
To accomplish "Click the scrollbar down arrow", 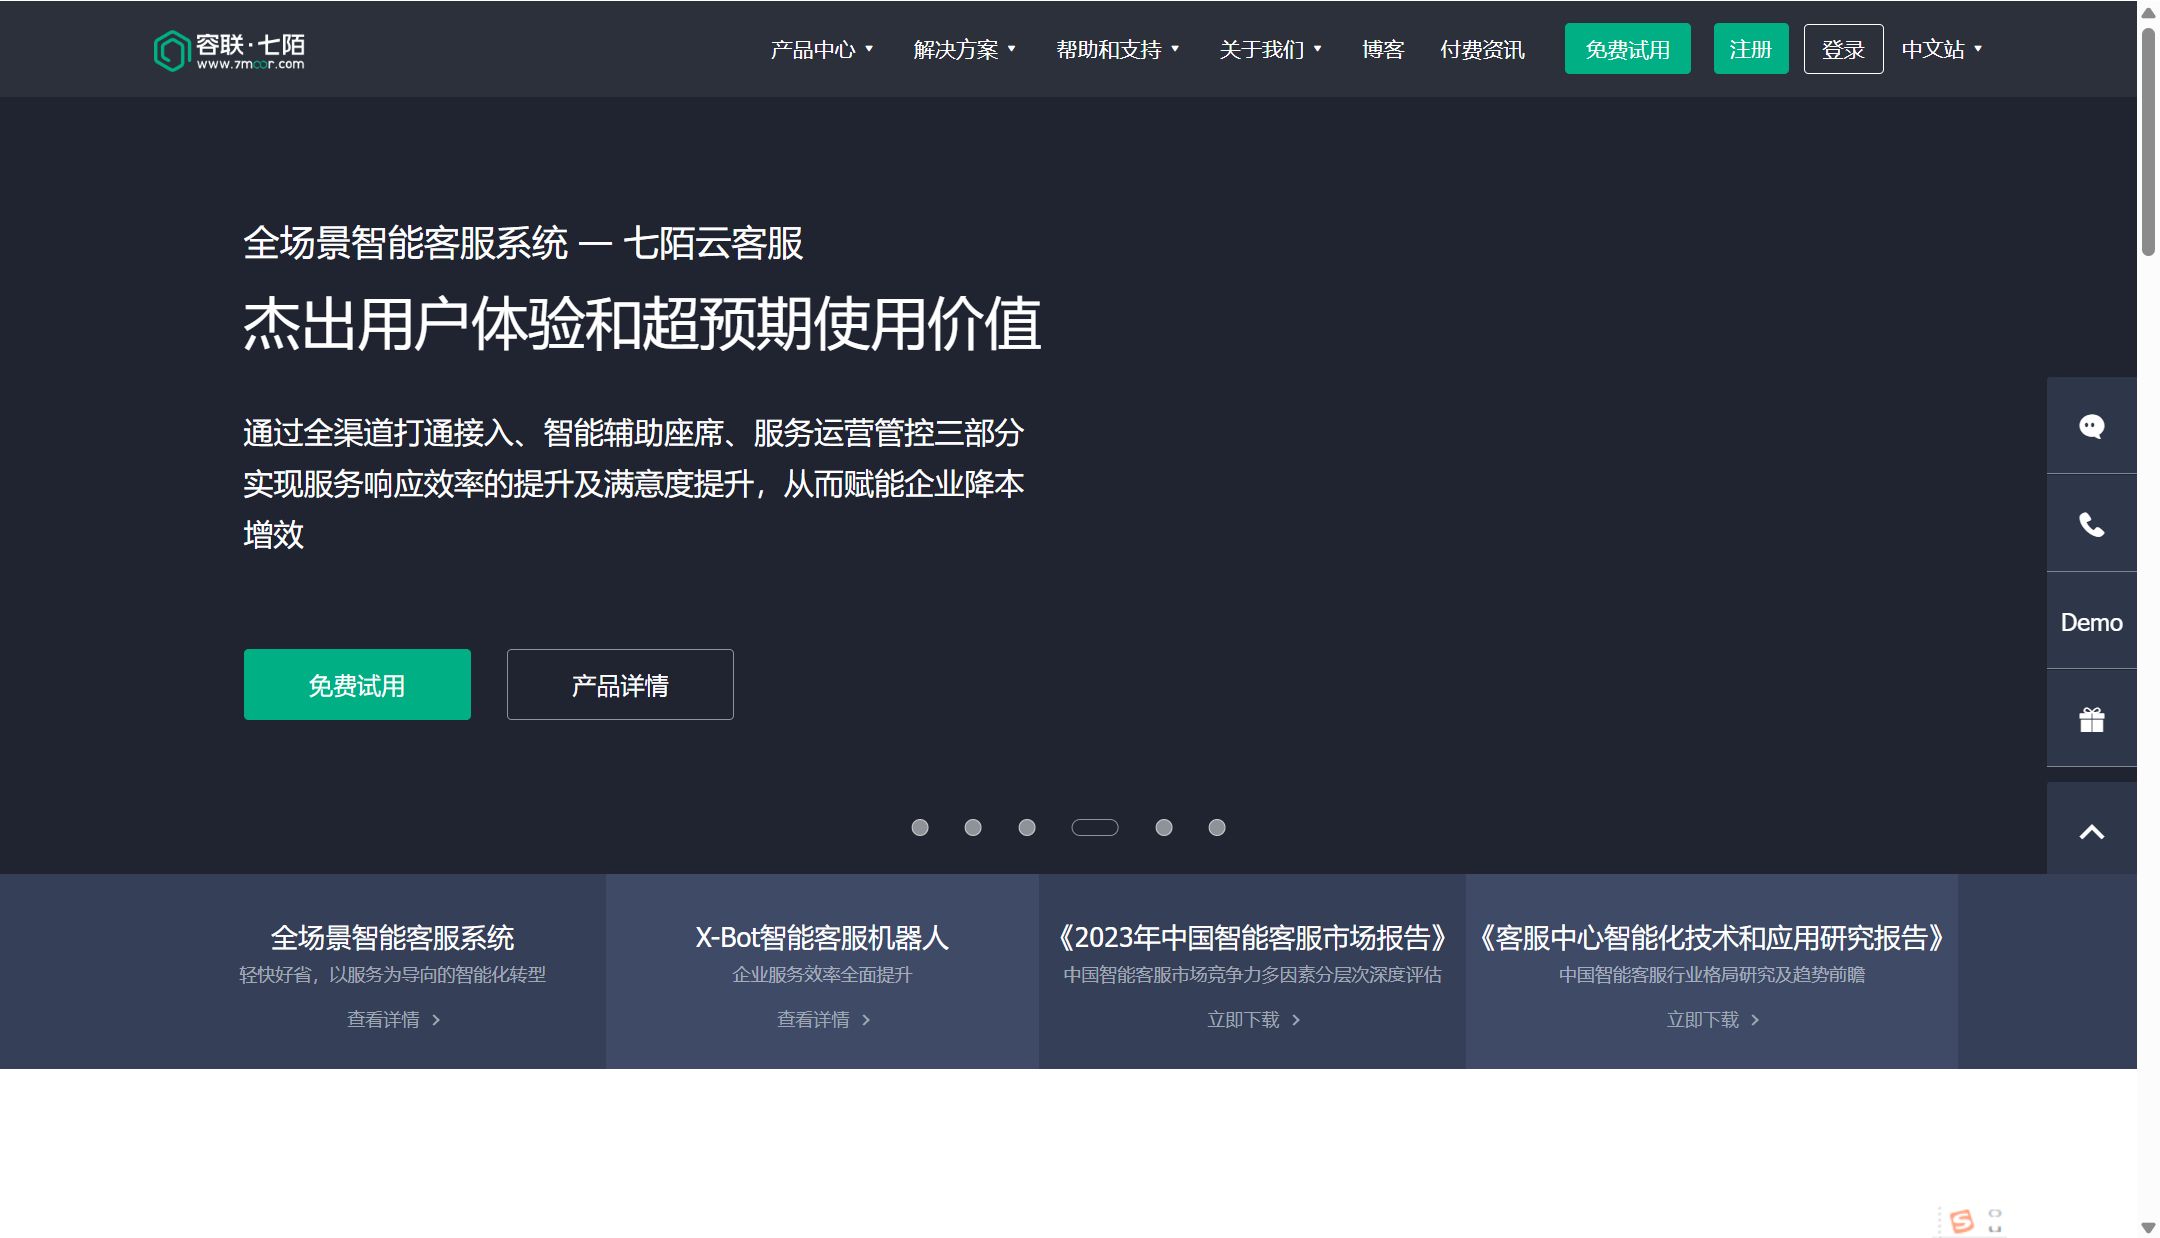I will [2148, 1227].
